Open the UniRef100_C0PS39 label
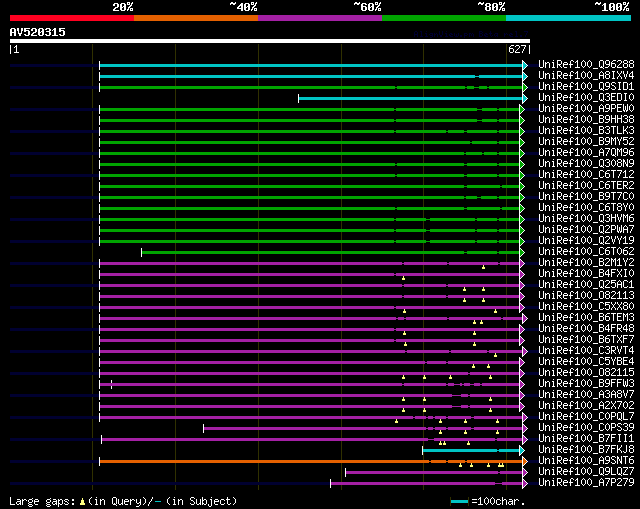The height and width of the screenshot is (509, 640). pos(586,428)
